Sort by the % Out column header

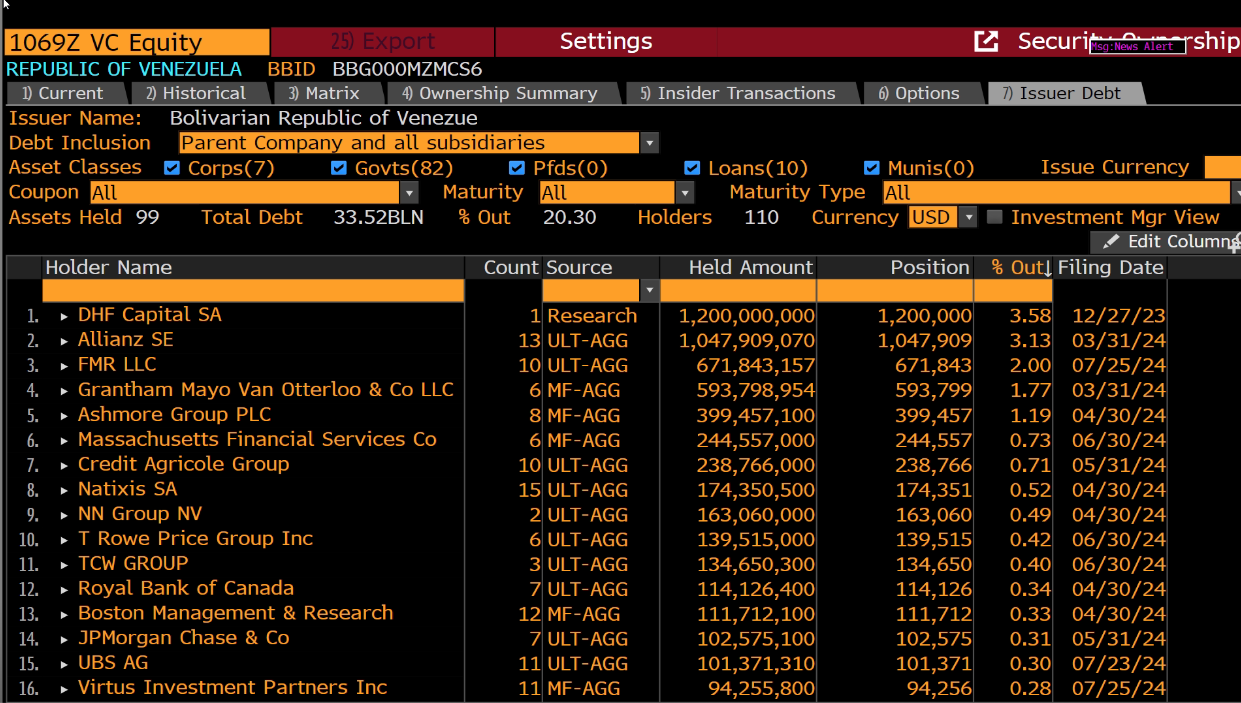click(x=1014, y=267)
